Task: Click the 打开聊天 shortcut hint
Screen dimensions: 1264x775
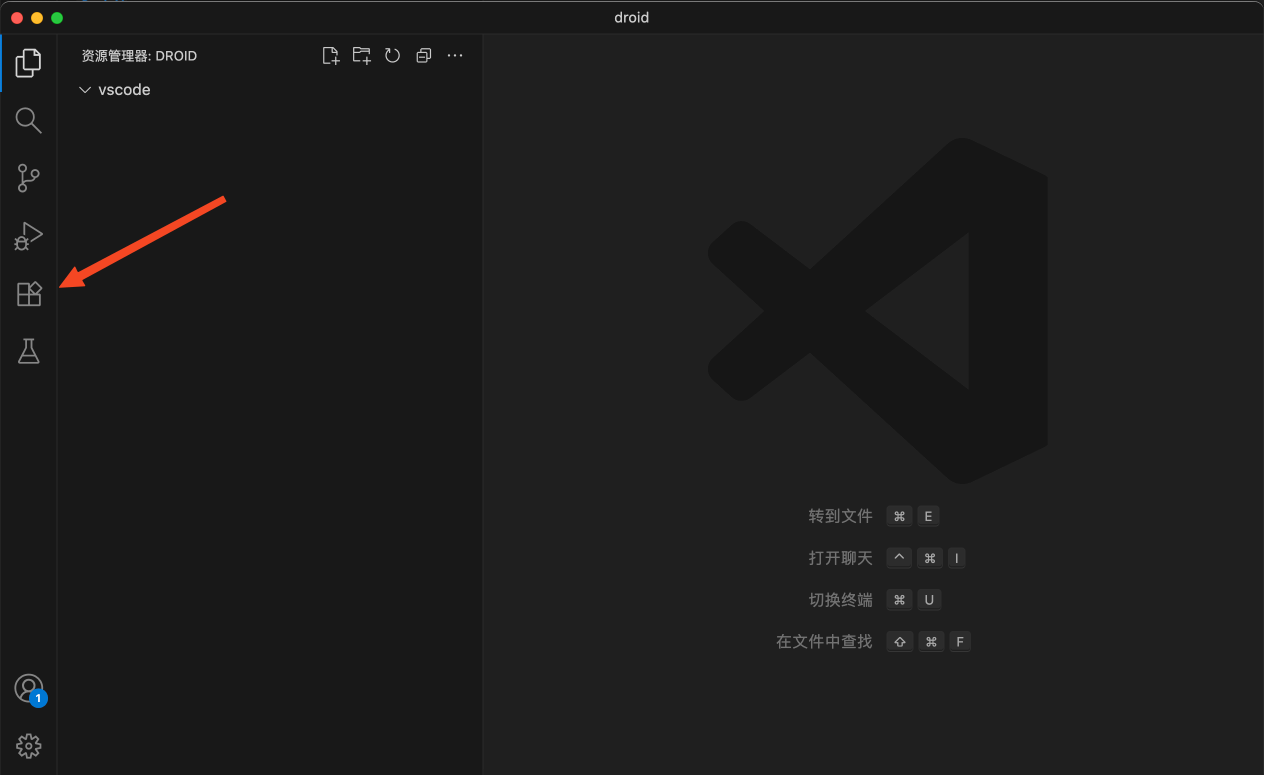Action: 840,558
